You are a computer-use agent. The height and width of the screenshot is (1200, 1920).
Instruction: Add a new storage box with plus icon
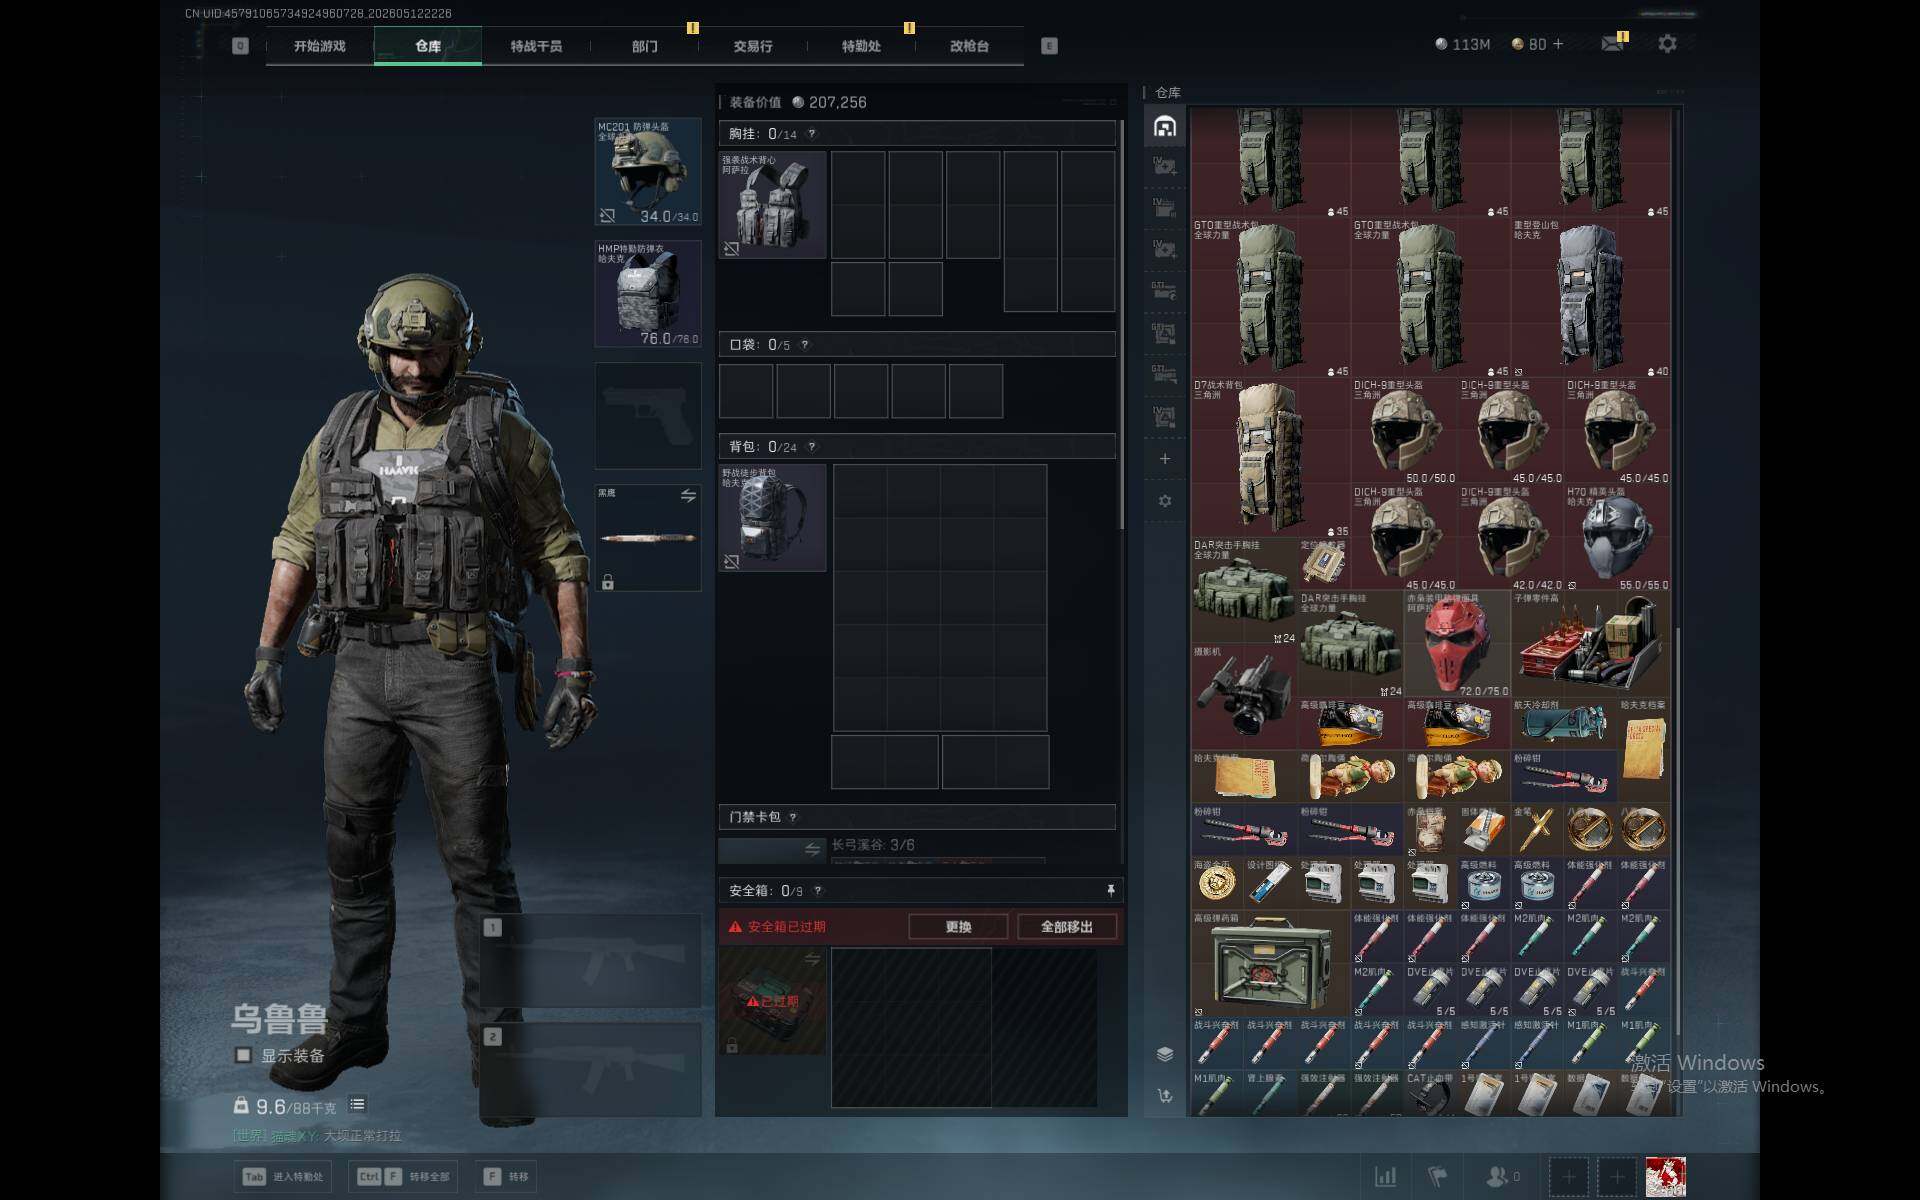(x=1165, y=459)
